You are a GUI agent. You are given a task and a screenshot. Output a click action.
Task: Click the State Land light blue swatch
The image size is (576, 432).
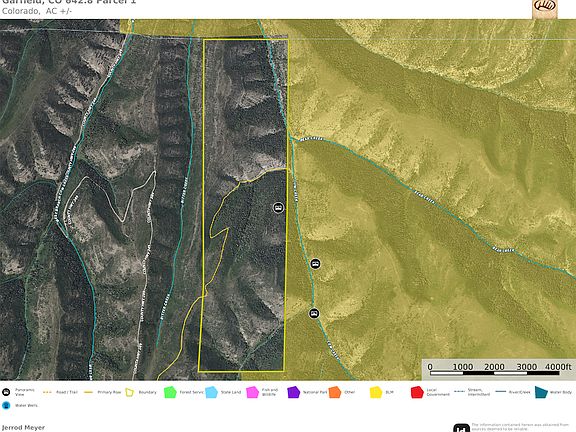tap(211, 392)
